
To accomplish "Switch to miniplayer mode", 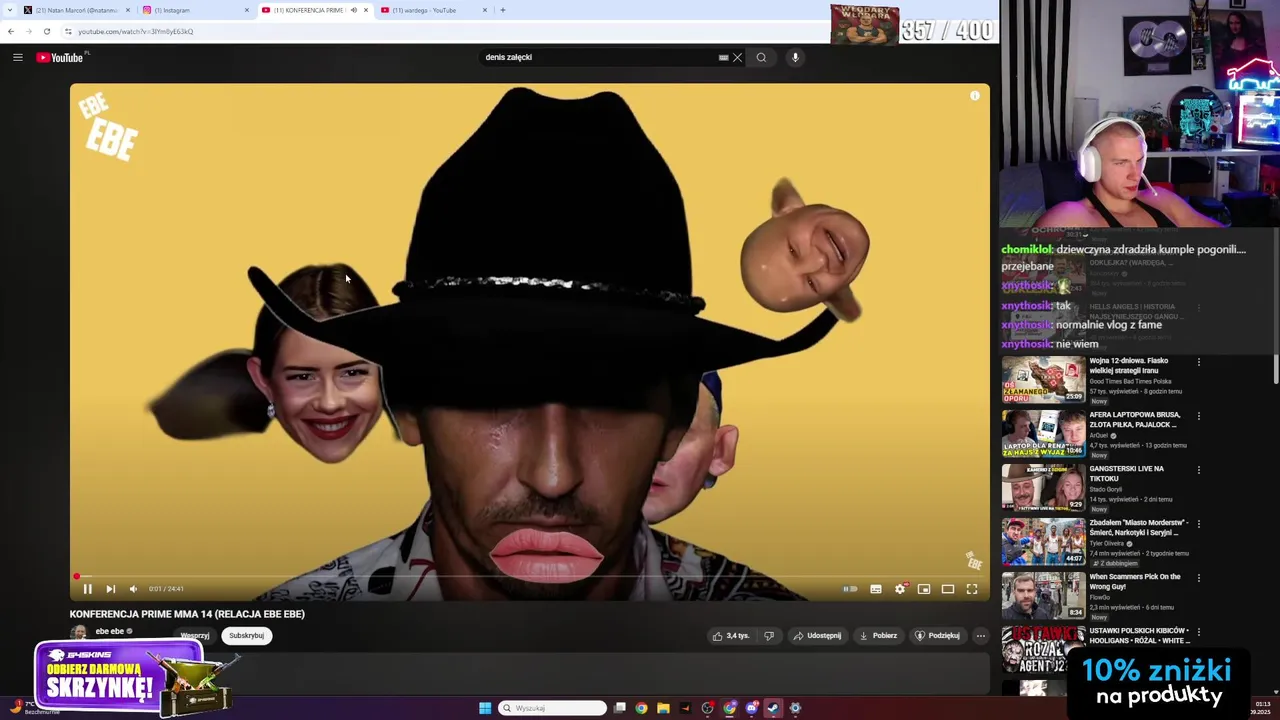I will click(x=924, y=589).
